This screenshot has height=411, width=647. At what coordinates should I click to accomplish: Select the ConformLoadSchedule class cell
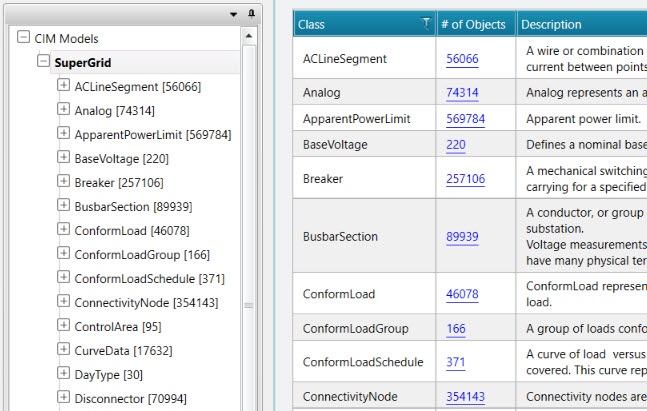[x=364, y=362]
